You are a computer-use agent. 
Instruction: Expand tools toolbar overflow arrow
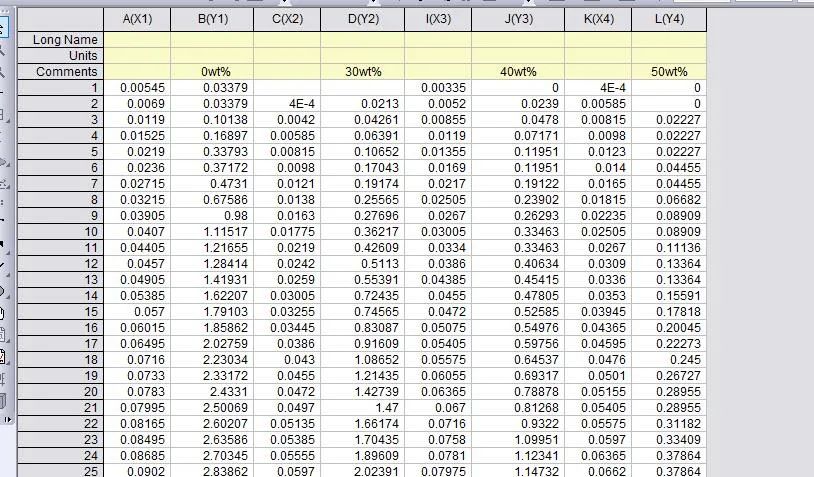(7, 419)
